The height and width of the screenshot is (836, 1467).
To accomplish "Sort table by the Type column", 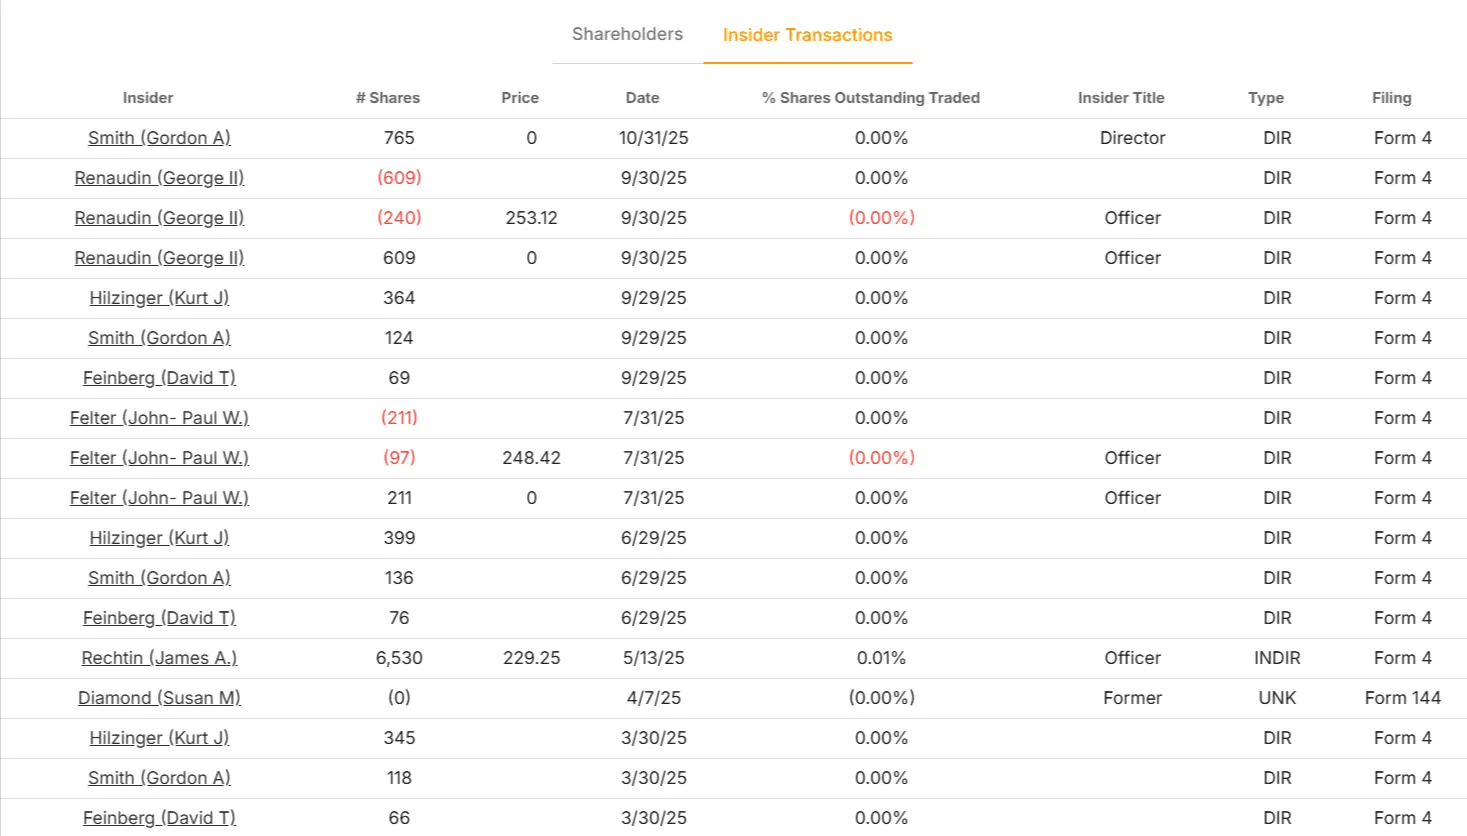I will [x=1265, y=98].
